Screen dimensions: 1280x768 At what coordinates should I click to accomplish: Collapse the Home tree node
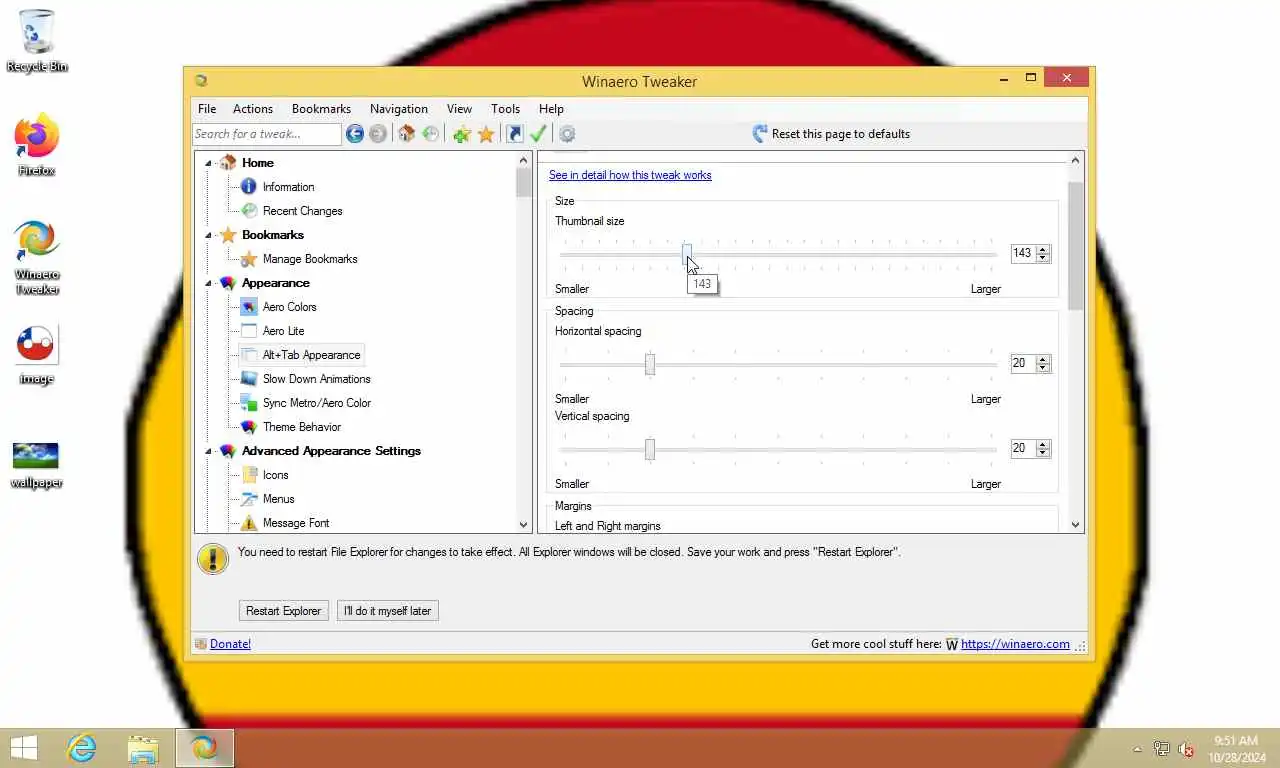[x=209, y=163]
